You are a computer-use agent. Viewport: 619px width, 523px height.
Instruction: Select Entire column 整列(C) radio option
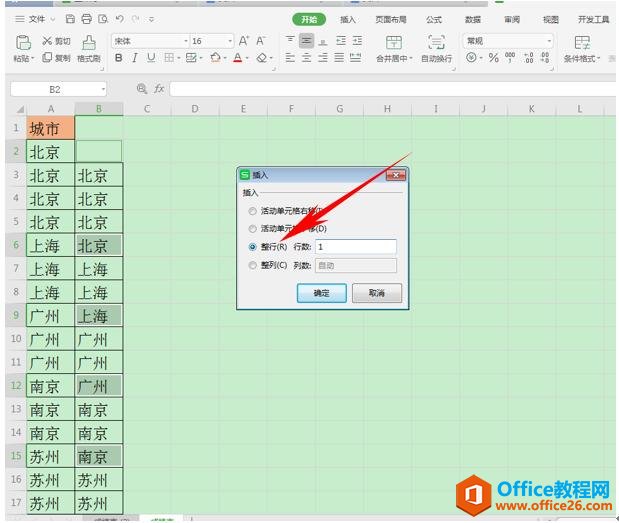tap(252, 265)
